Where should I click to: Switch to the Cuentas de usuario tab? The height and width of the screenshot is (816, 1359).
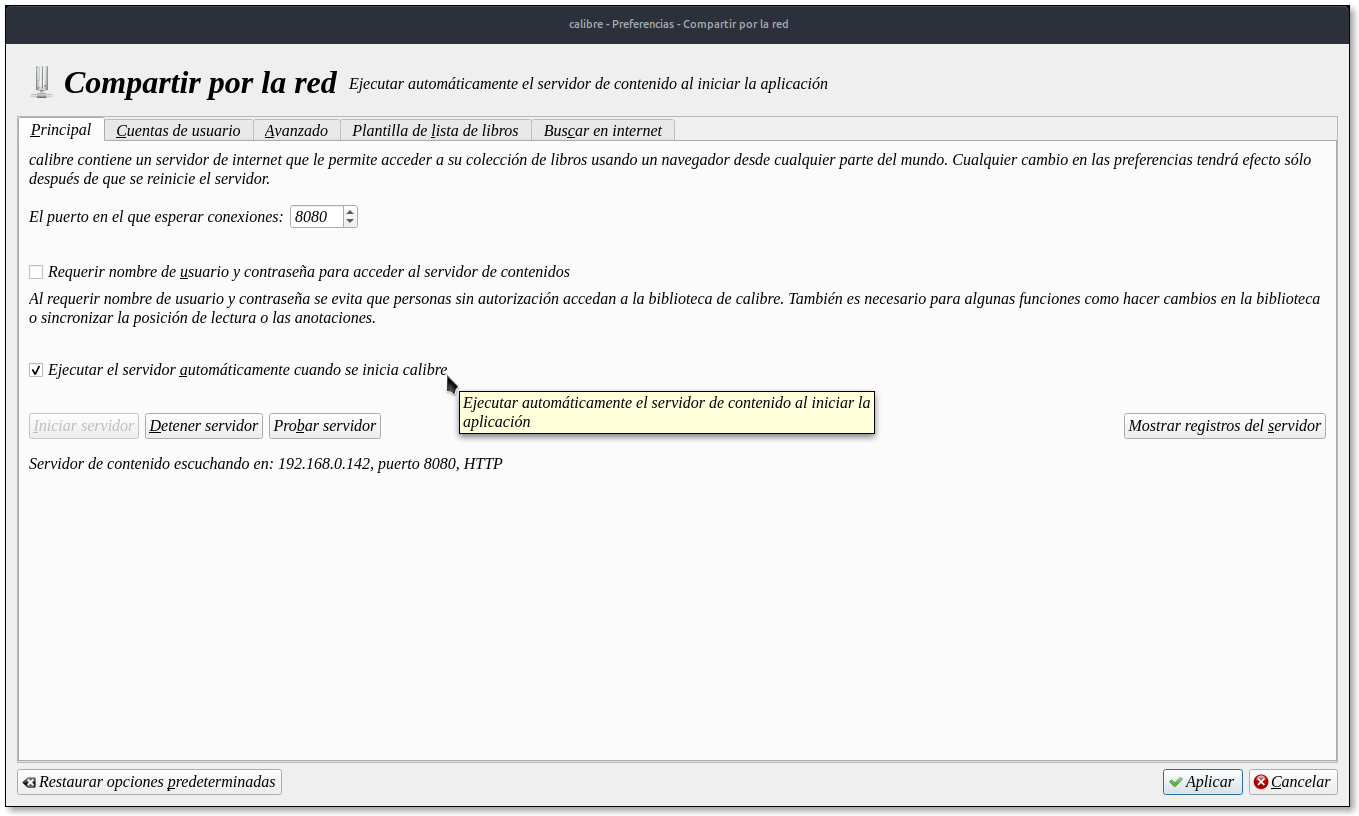click(178, 130)
